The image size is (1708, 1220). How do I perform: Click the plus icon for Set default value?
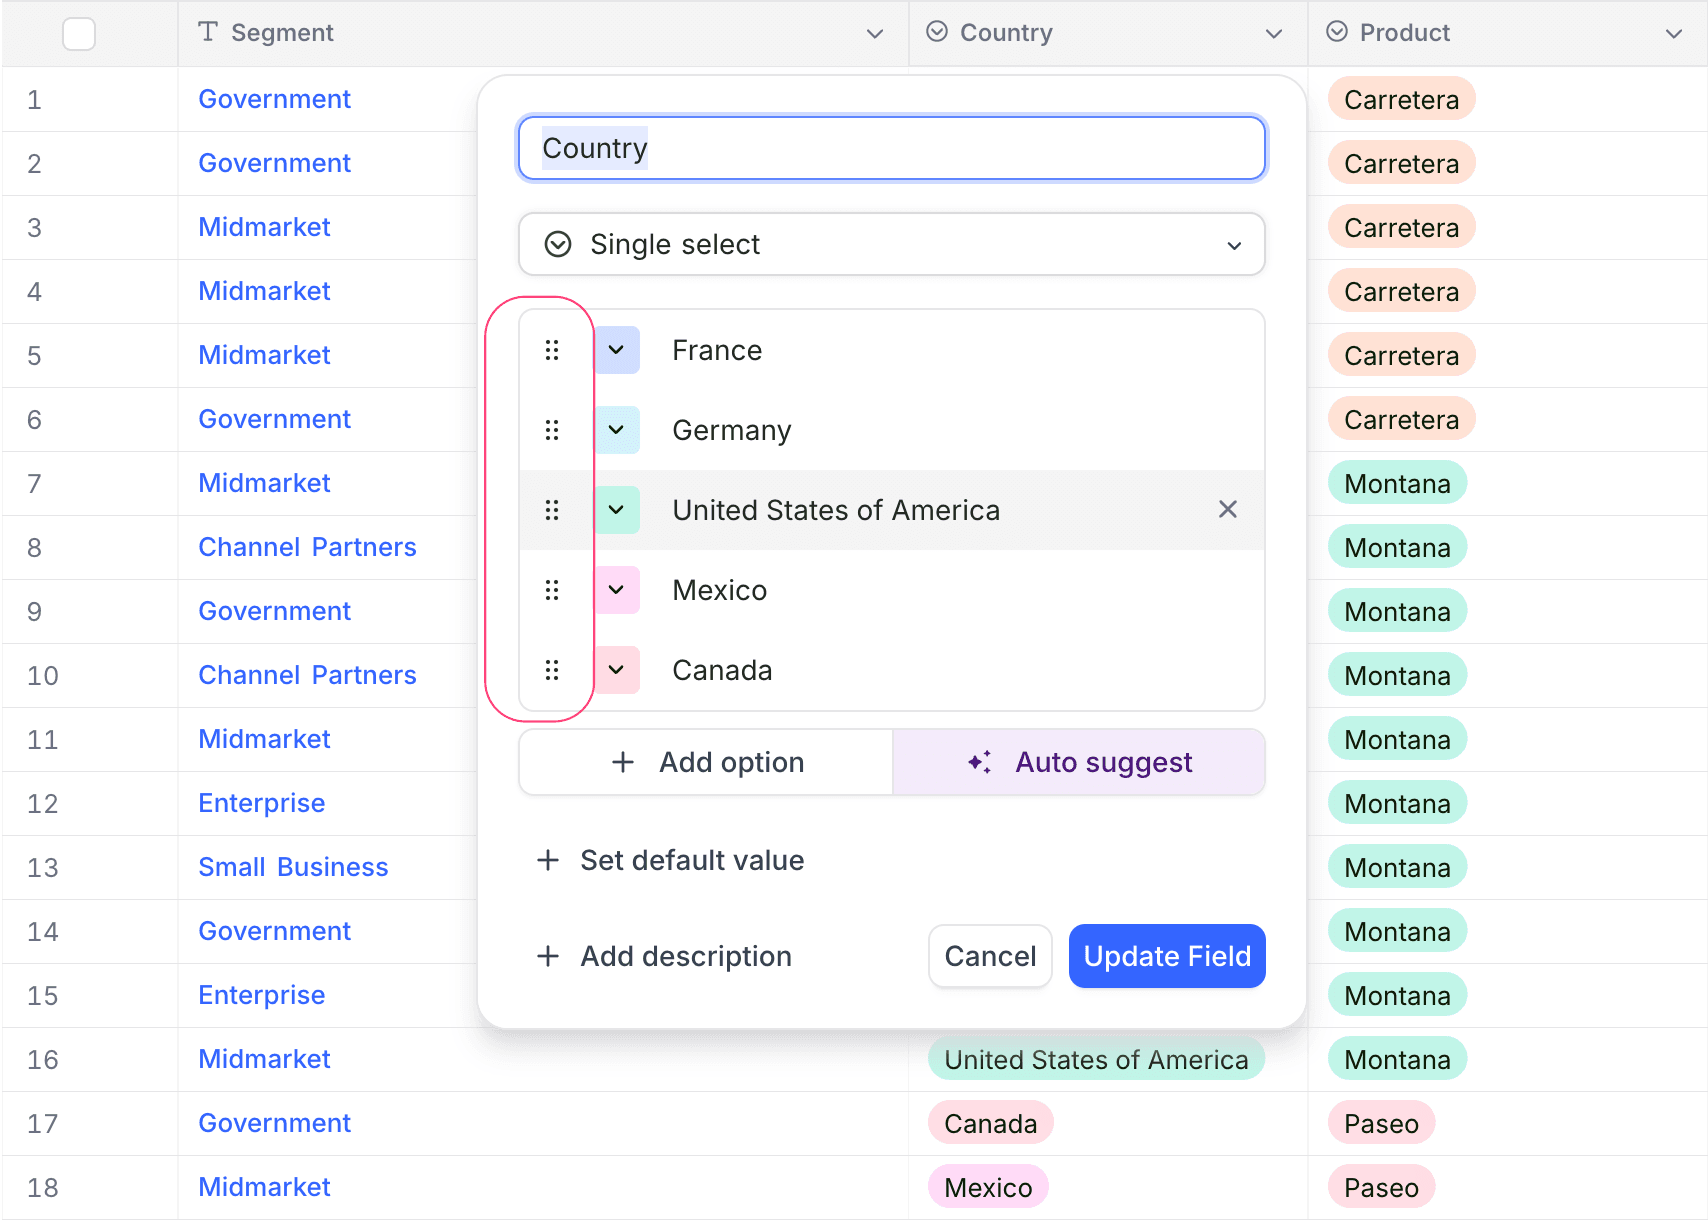pyautogui.click(x=548, y=860)
